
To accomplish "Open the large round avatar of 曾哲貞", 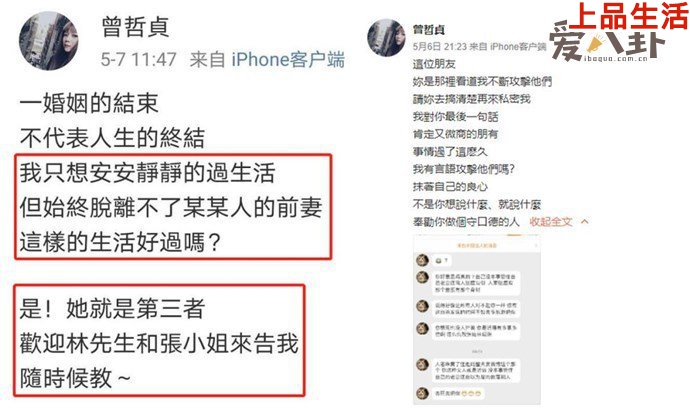I will 48,40.
